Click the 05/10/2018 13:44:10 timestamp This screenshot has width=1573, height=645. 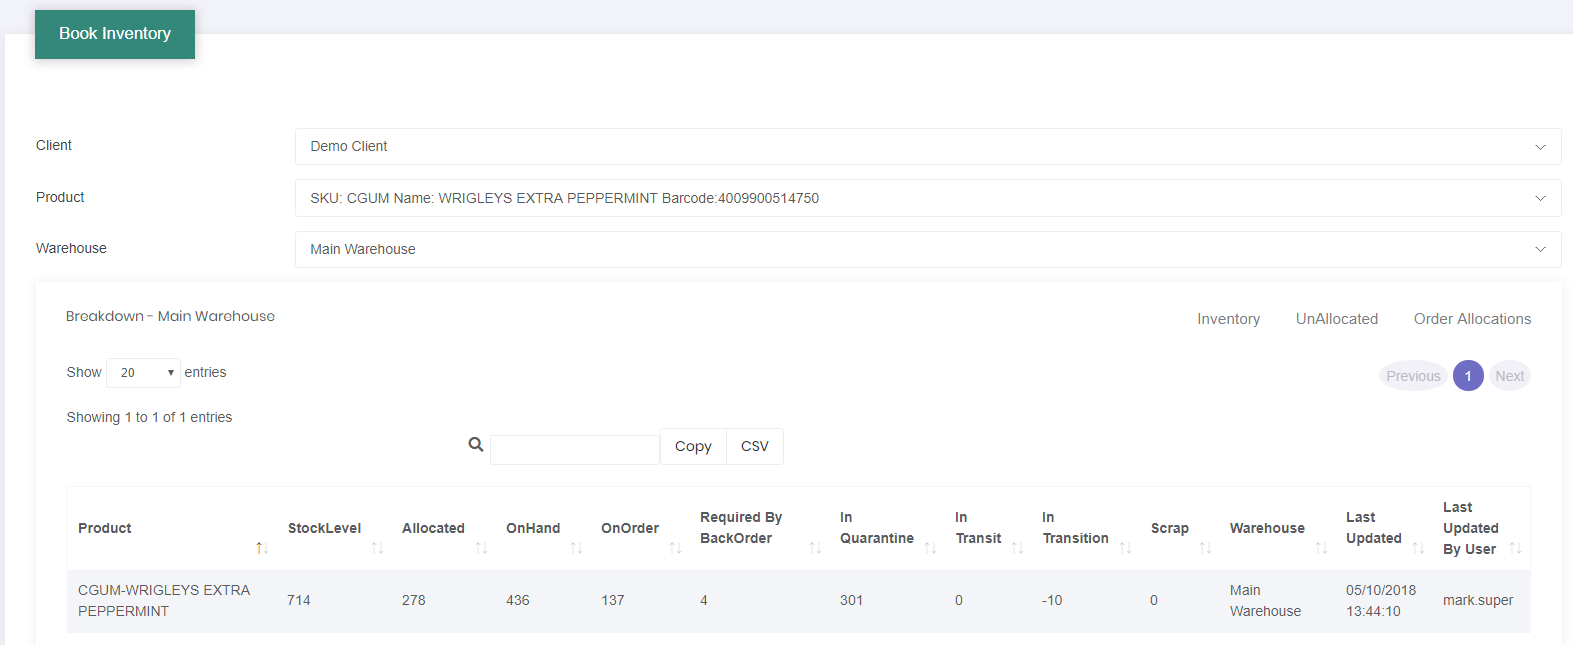tap(1381, 601)
